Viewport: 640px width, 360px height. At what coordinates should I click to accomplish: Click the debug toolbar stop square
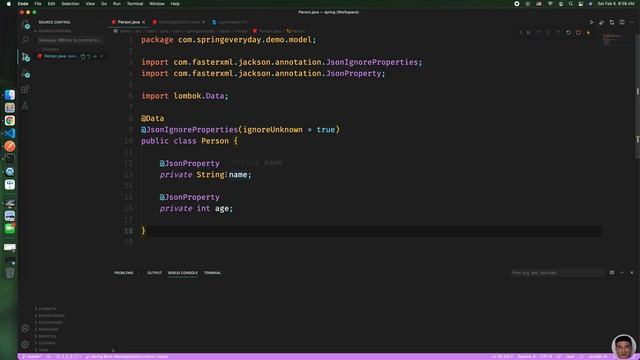578,32
